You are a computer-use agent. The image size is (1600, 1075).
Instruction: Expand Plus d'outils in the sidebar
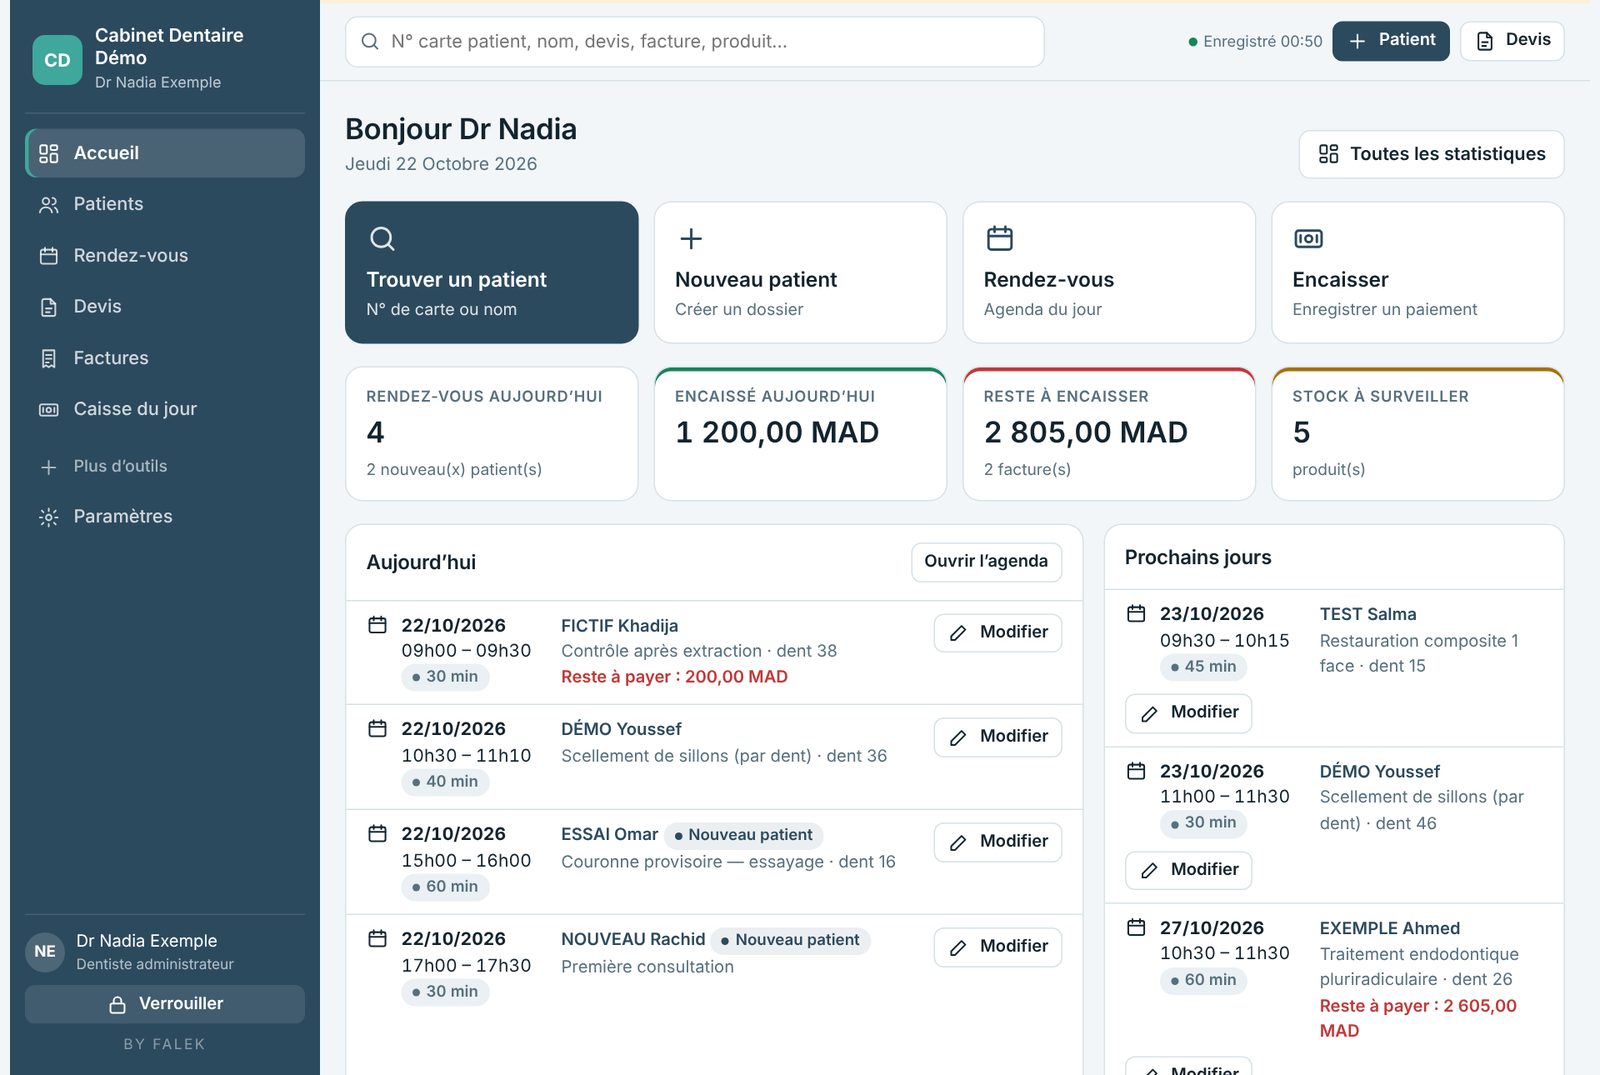point(165,466)
